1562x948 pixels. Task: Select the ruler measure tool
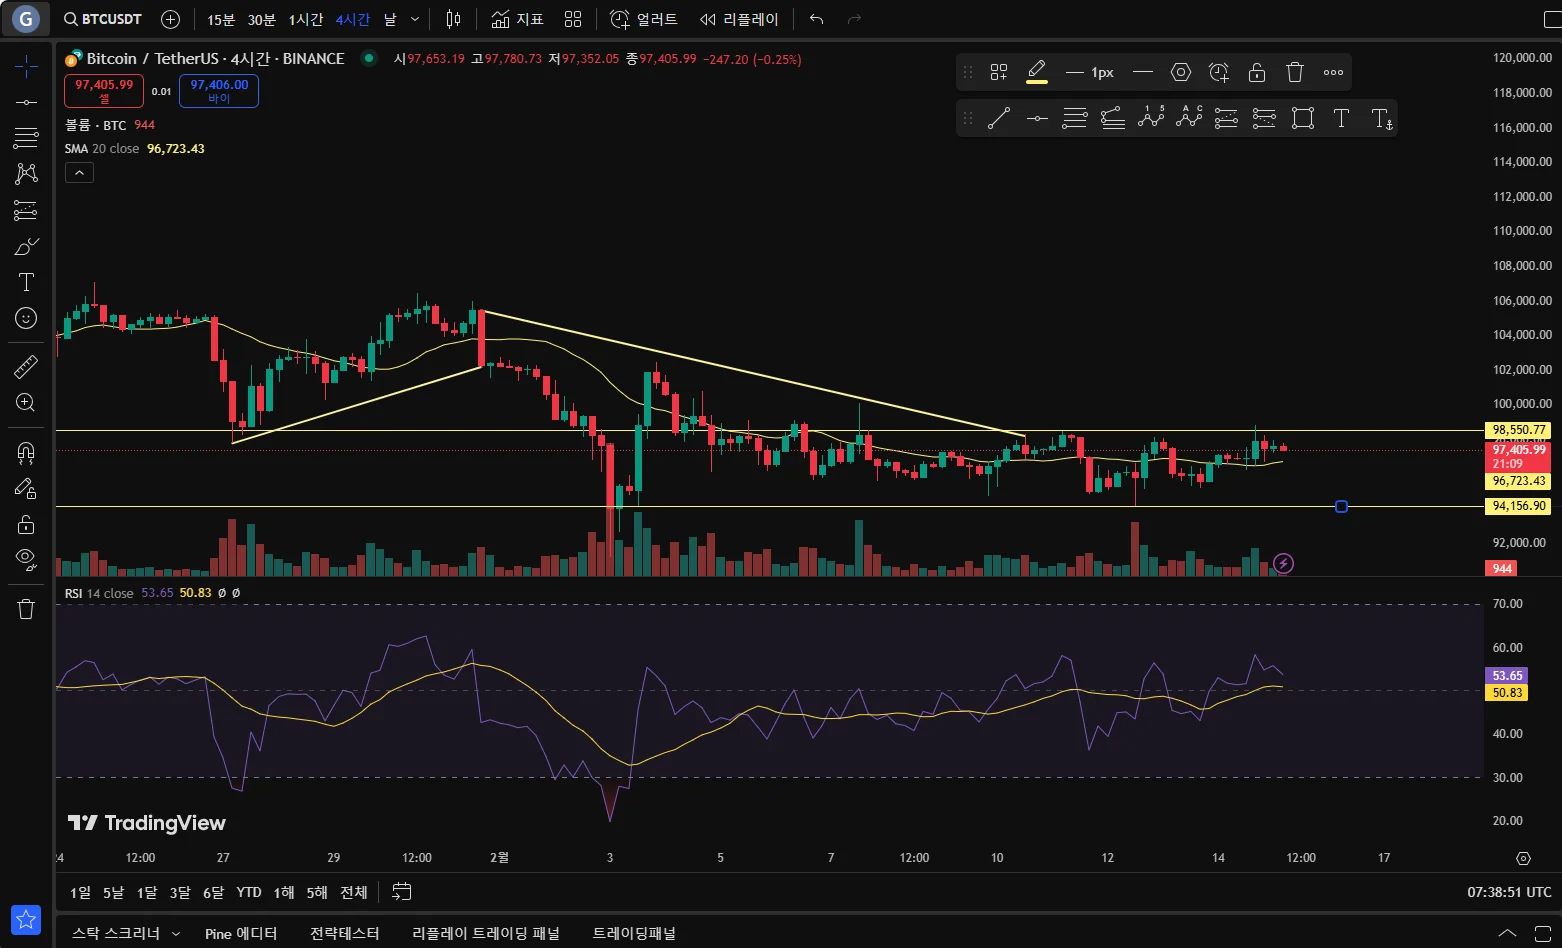point(26,367)
